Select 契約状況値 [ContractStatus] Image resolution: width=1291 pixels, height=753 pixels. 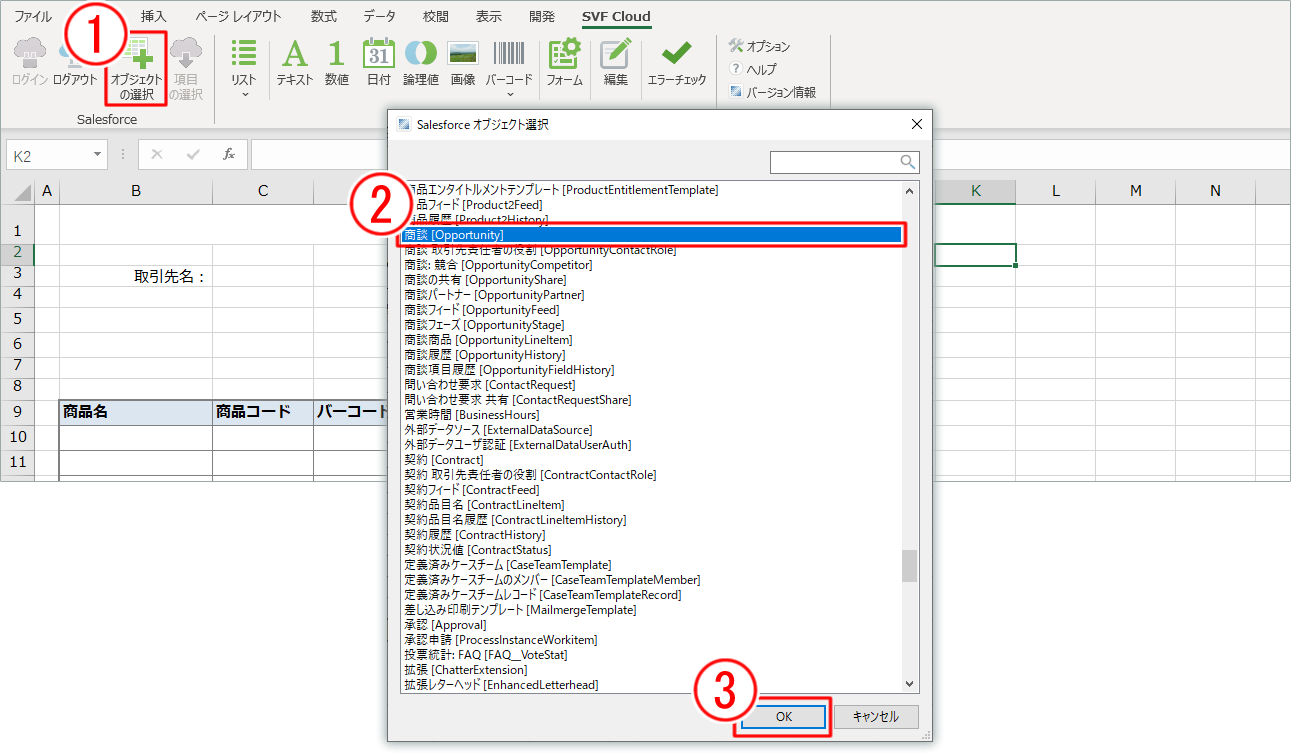(478, 550)
